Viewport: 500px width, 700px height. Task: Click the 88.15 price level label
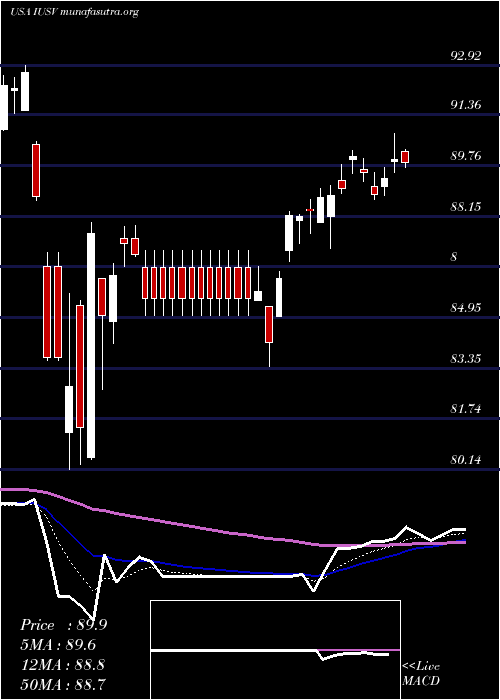pyautogui.click(x=466, y=207)
